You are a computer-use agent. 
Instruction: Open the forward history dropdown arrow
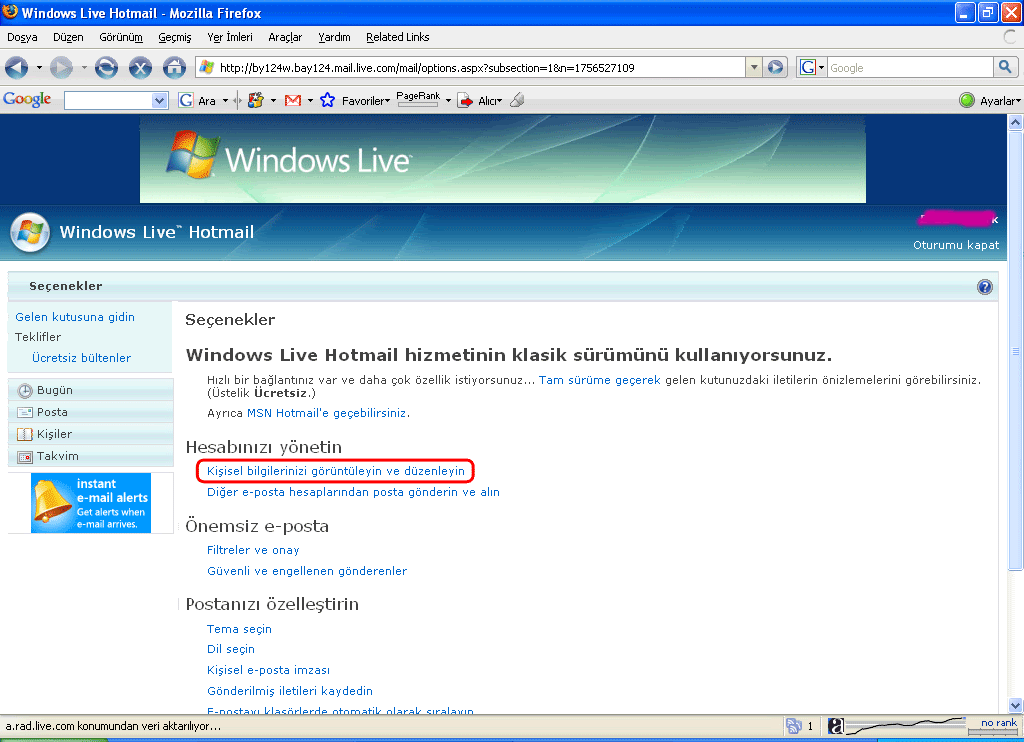[x=84, y=67]
